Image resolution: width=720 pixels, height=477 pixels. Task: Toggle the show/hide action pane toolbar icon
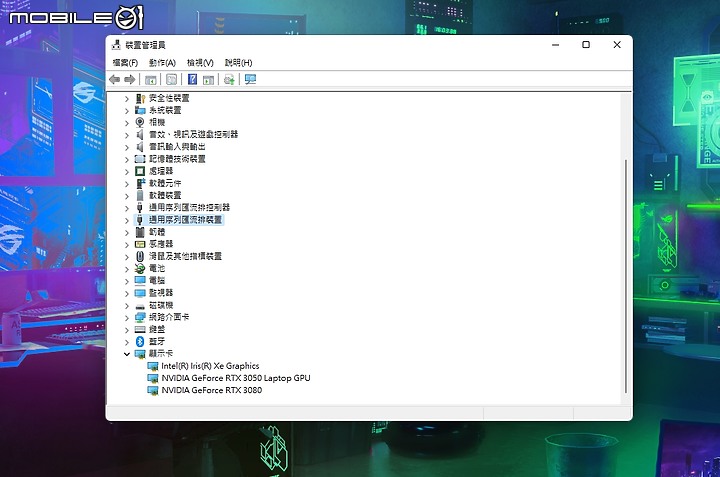(208, 80)
